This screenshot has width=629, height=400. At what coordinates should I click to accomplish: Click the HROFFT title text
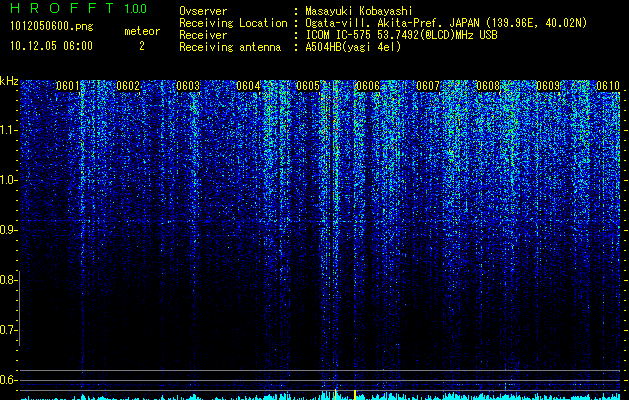tap(62, 8)
